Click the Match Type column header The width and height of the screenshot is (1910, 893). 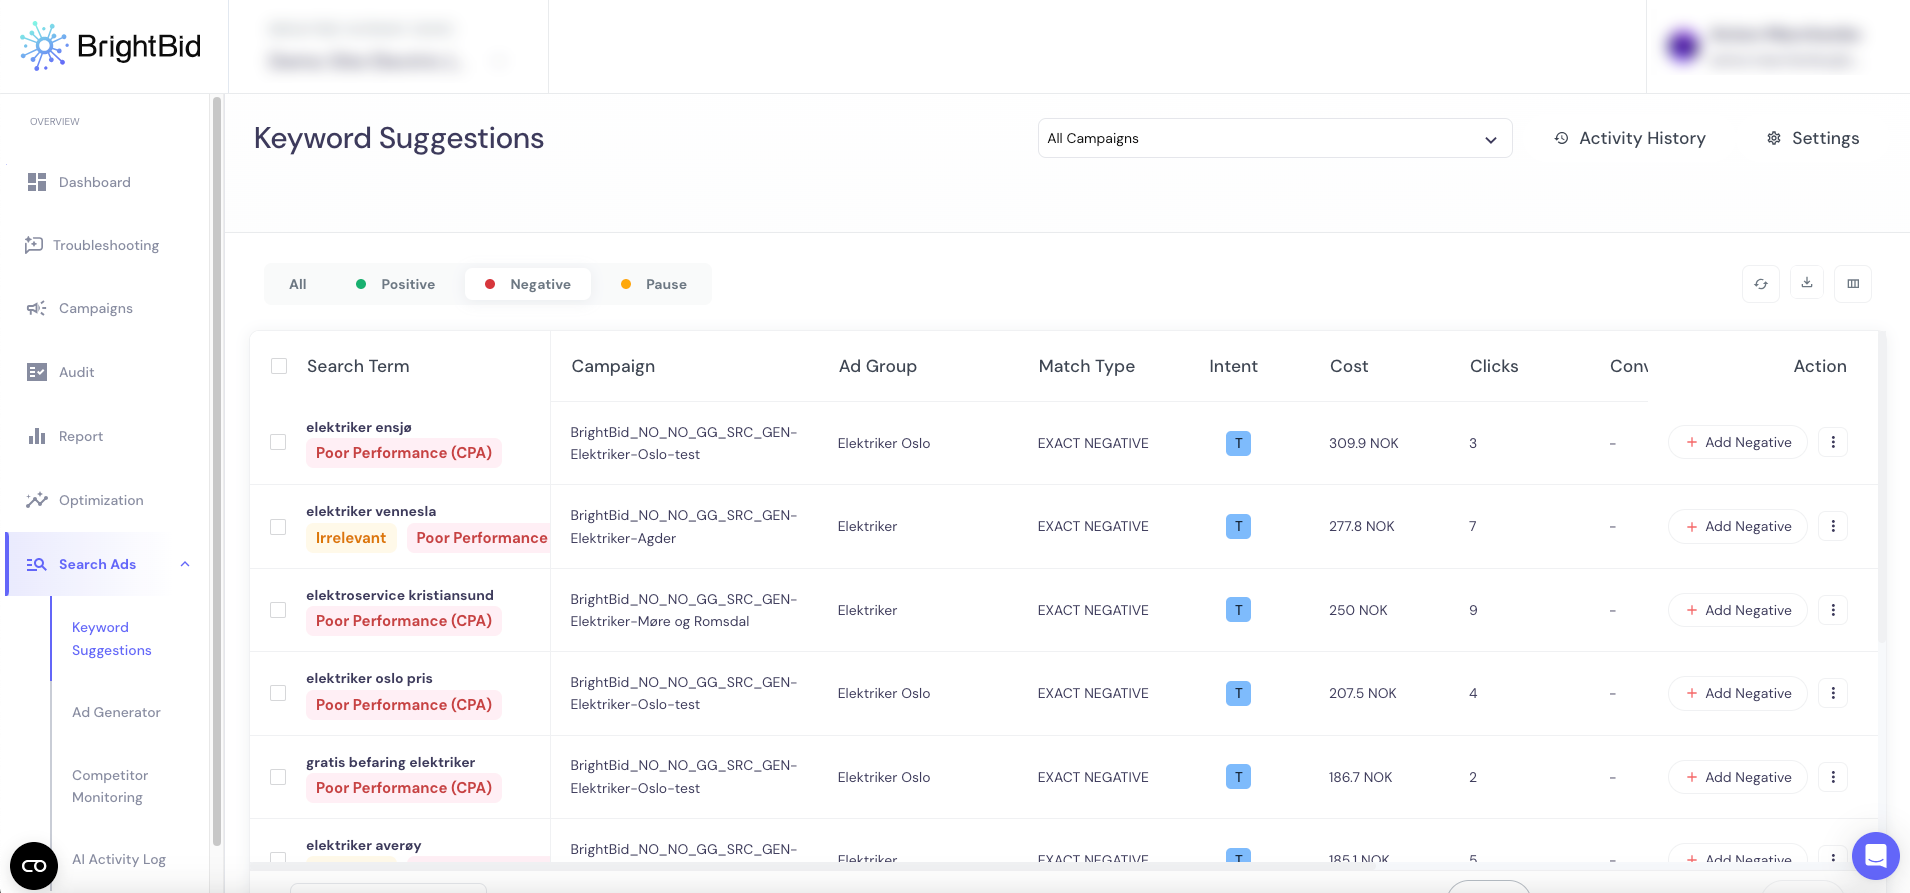[1087, 366]
